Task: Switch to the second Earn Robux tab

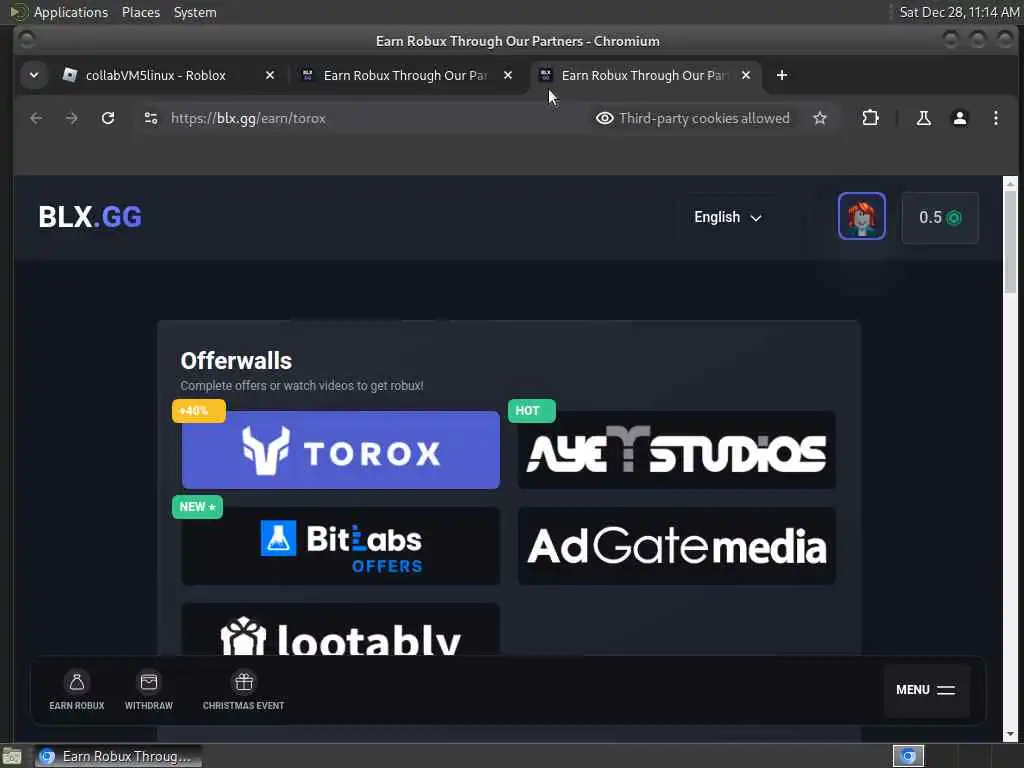Action: tap(406, 75)
